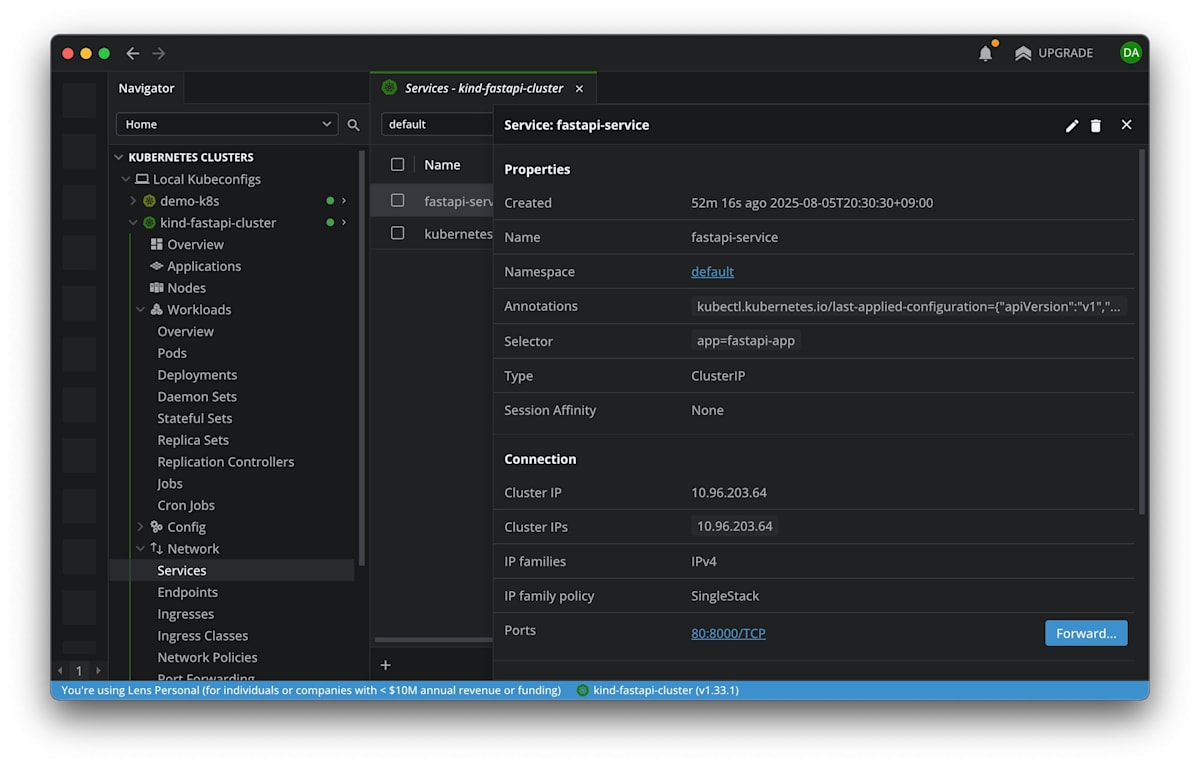Check the kubernetes row checkbox
The width and height of the screenshot is (1200, 767).
point(398,233)
